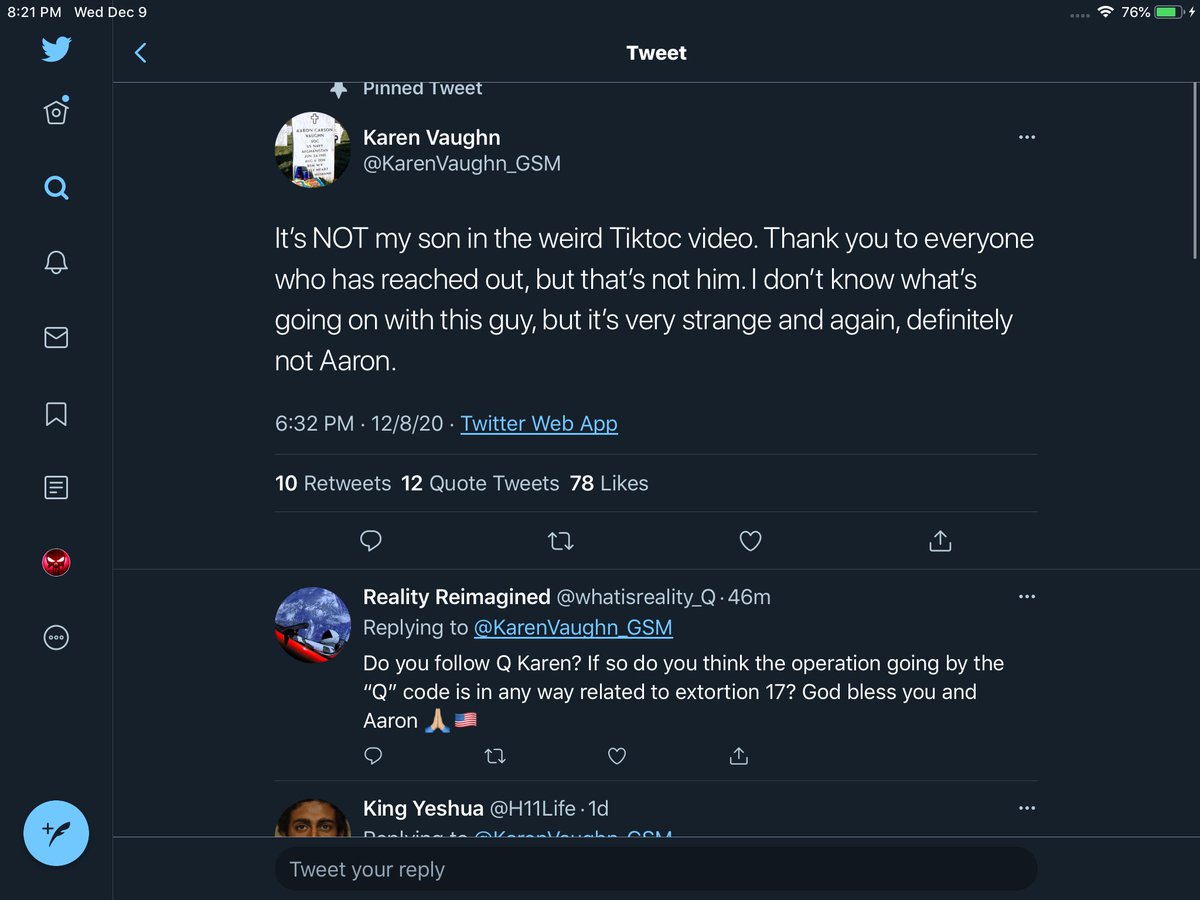Open the Twitter Web App link
The width and height of the screenshot is (1200, 900).
(x=539, y=423)
